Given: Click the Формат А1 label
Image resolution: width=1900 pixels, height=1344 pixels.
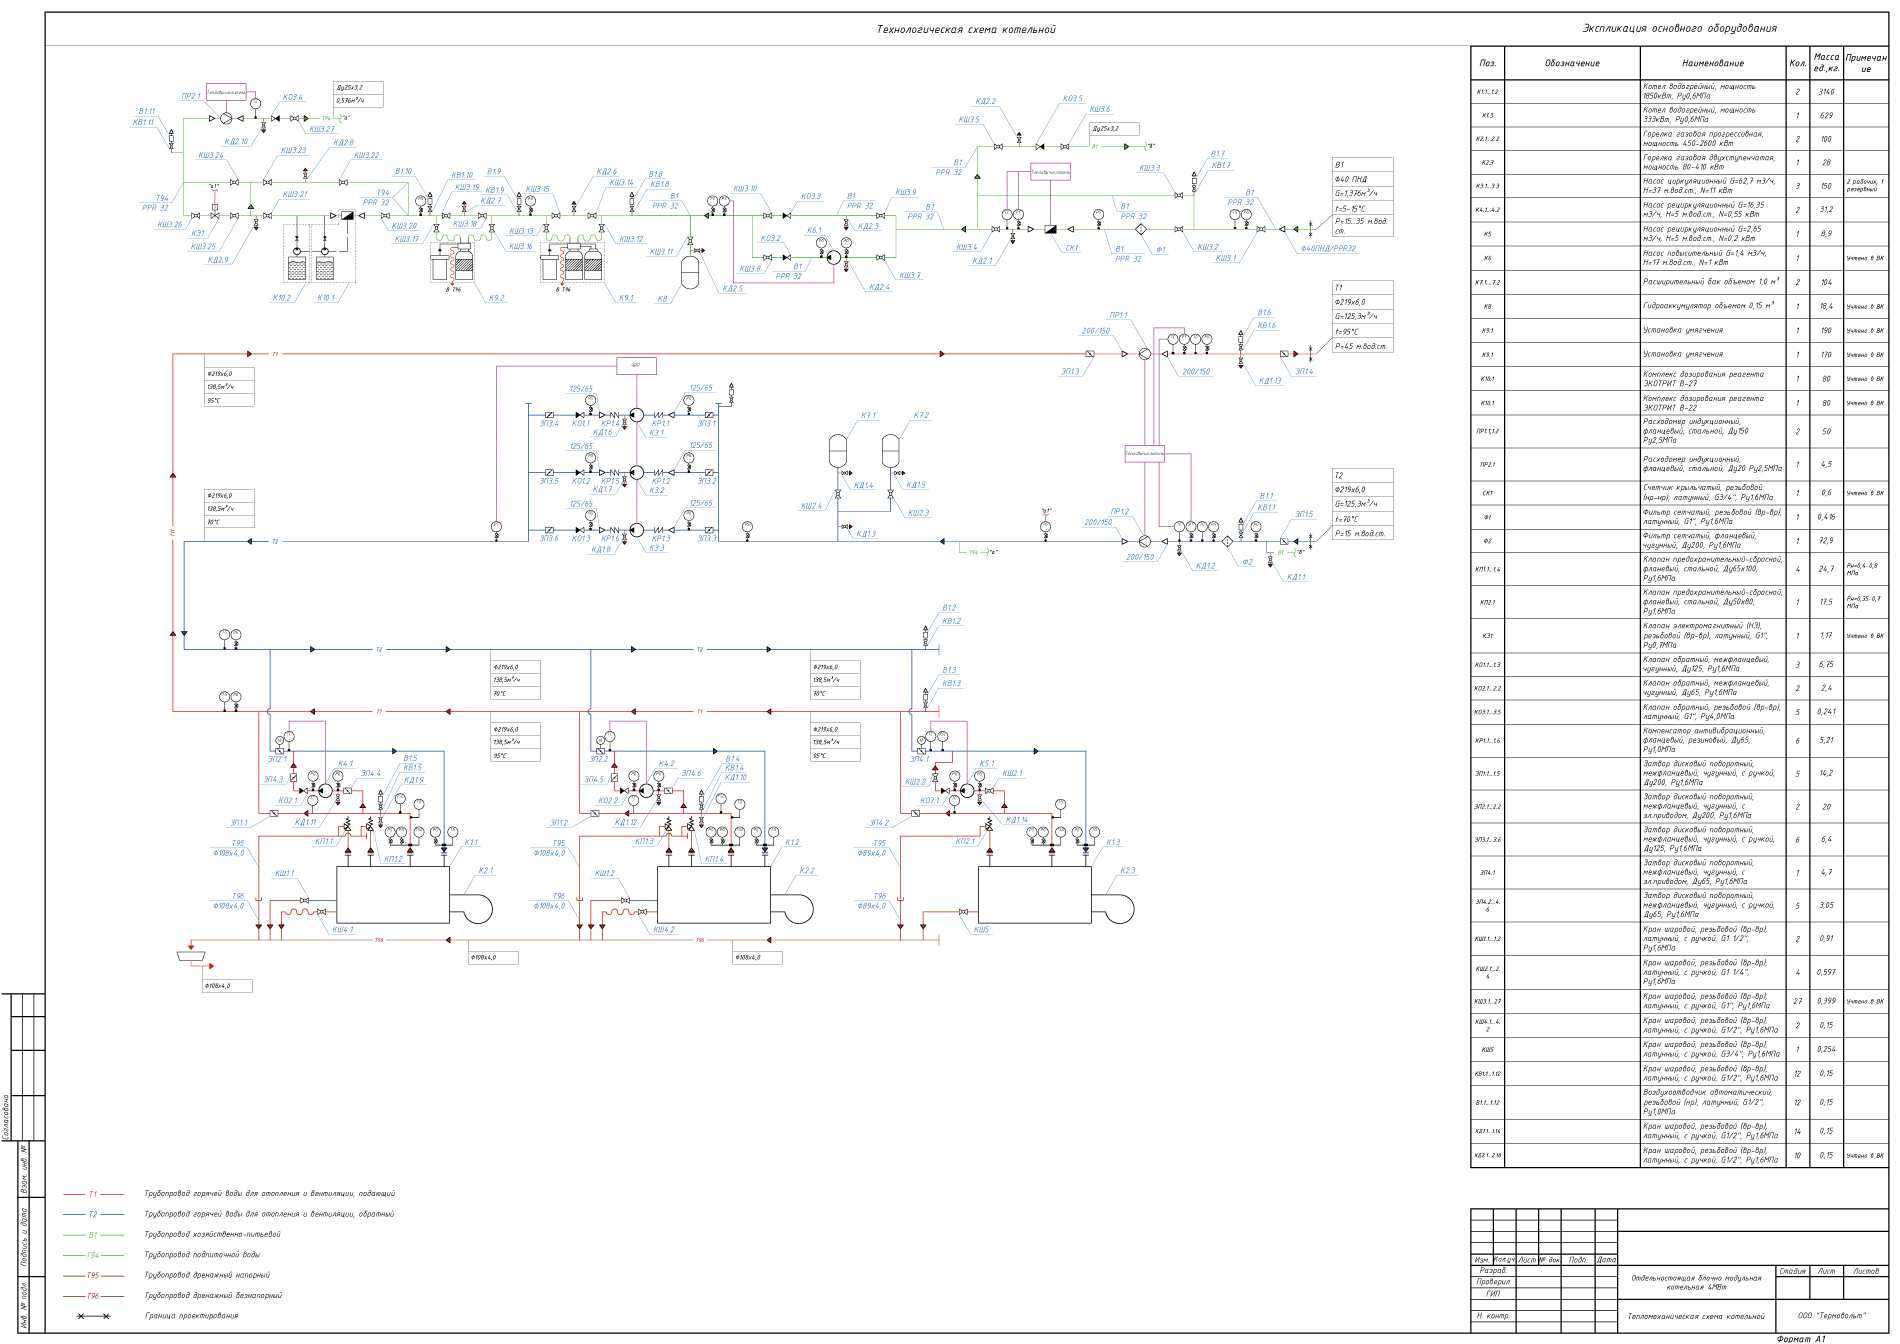Looking at the screenshot, I should pyautogui.click(x=1801, y=1338).
